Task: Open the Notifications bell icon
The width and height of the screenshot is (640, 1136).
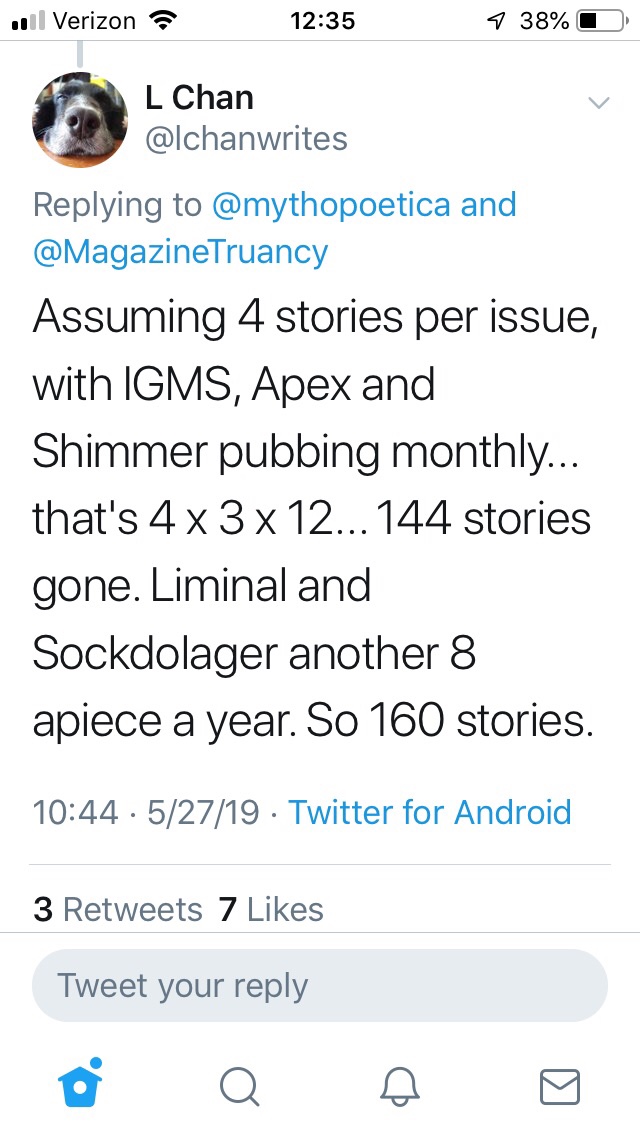Action: coord(399,1086)
